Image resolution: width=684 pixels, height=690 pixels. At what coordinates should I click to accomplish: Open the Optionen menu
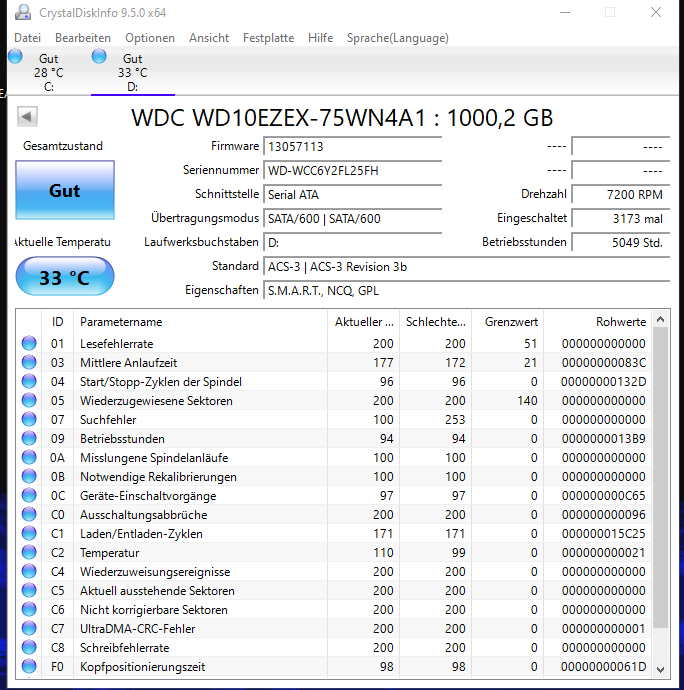click(150, 38)
